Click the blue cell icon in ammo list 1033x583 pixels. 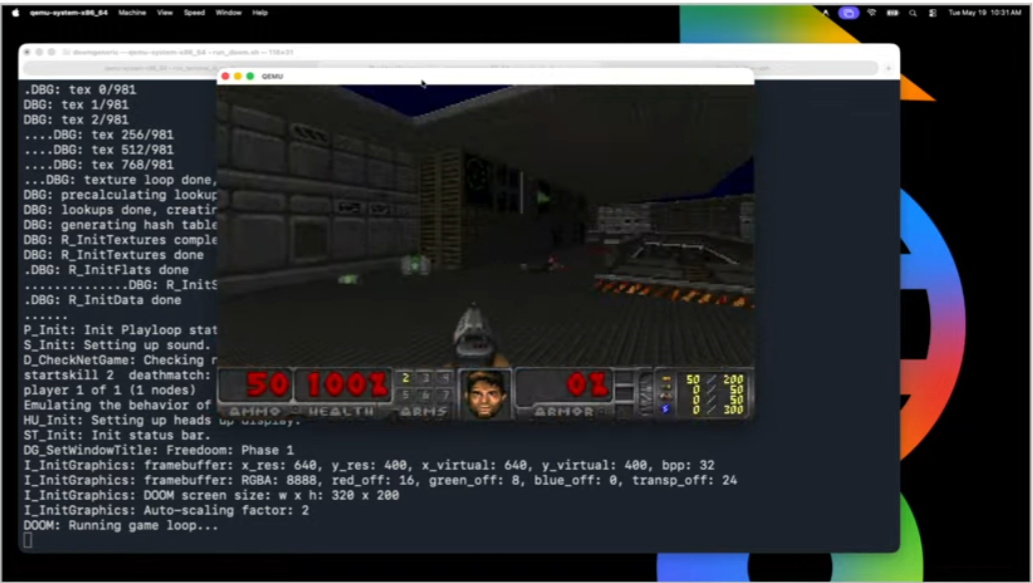tap(666, 409)
